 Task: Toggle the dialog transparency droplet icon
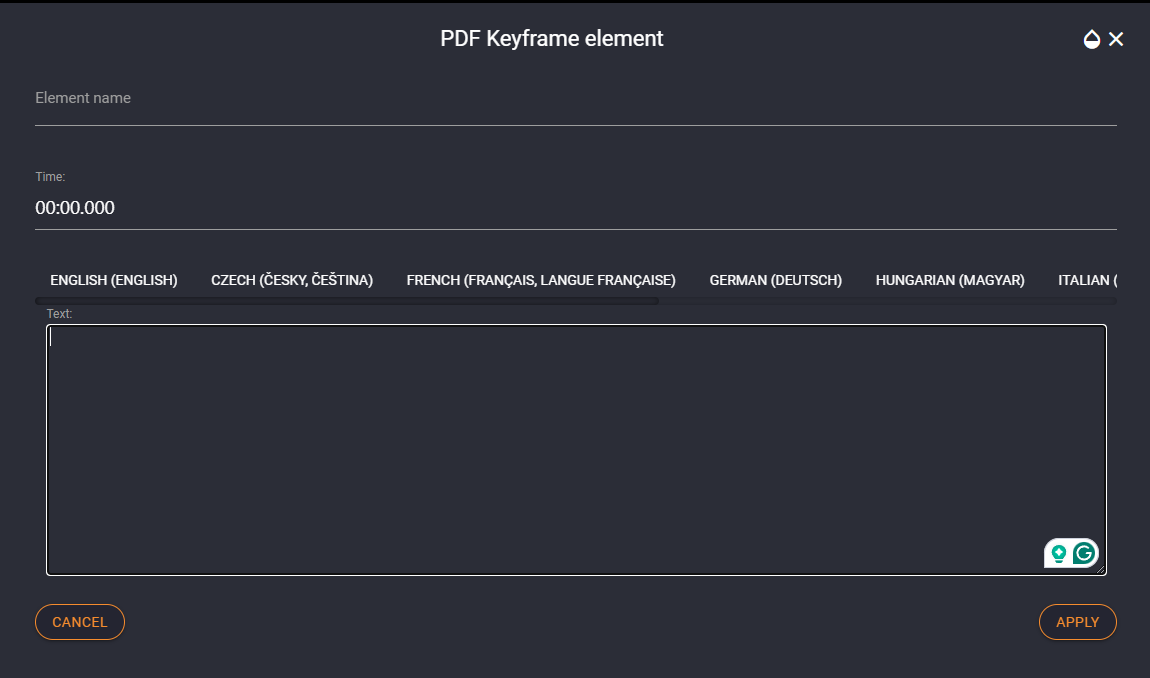click(1091, 39)
